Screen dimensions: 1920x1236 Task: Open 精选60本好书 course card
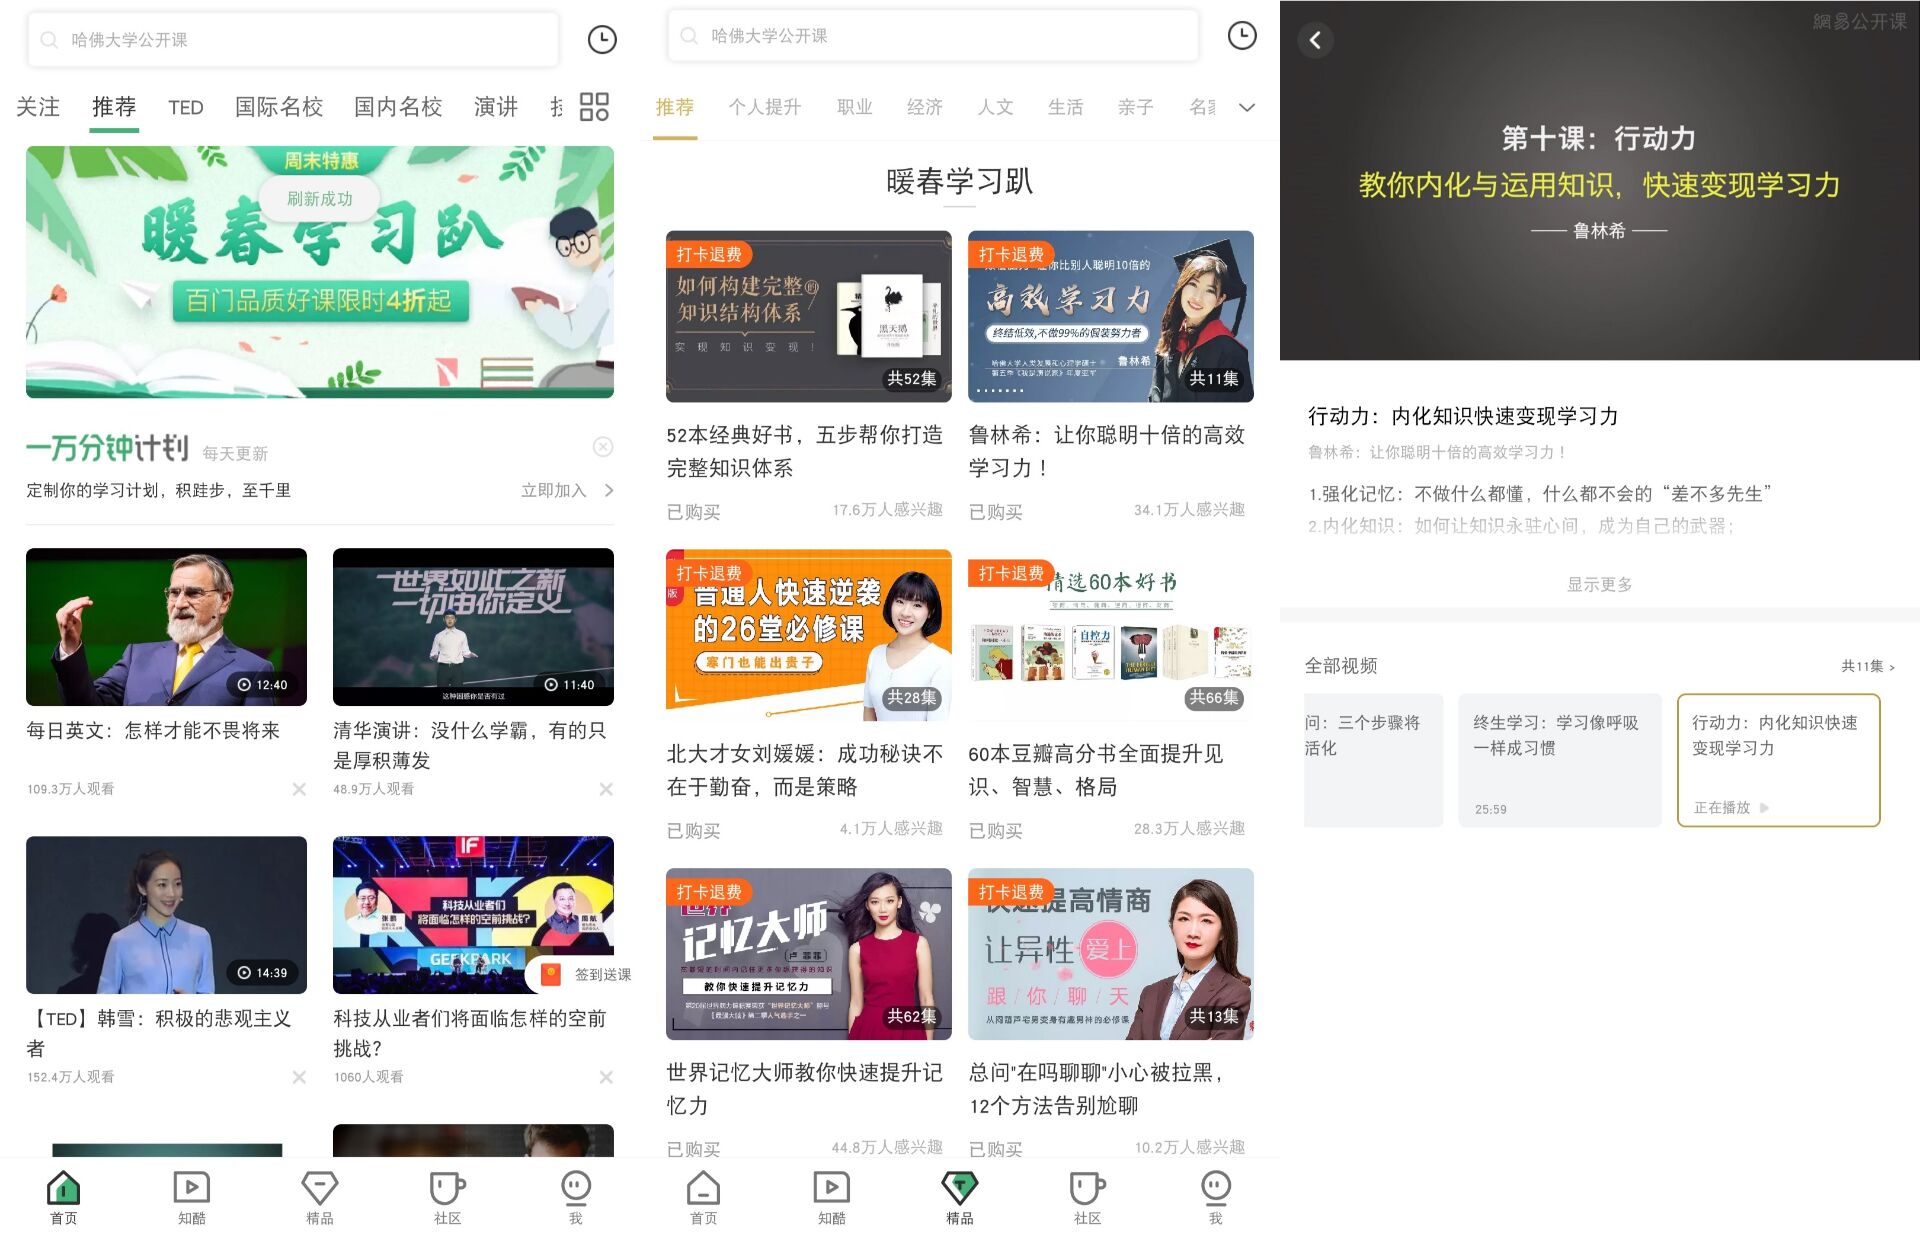click(1111, 635)
